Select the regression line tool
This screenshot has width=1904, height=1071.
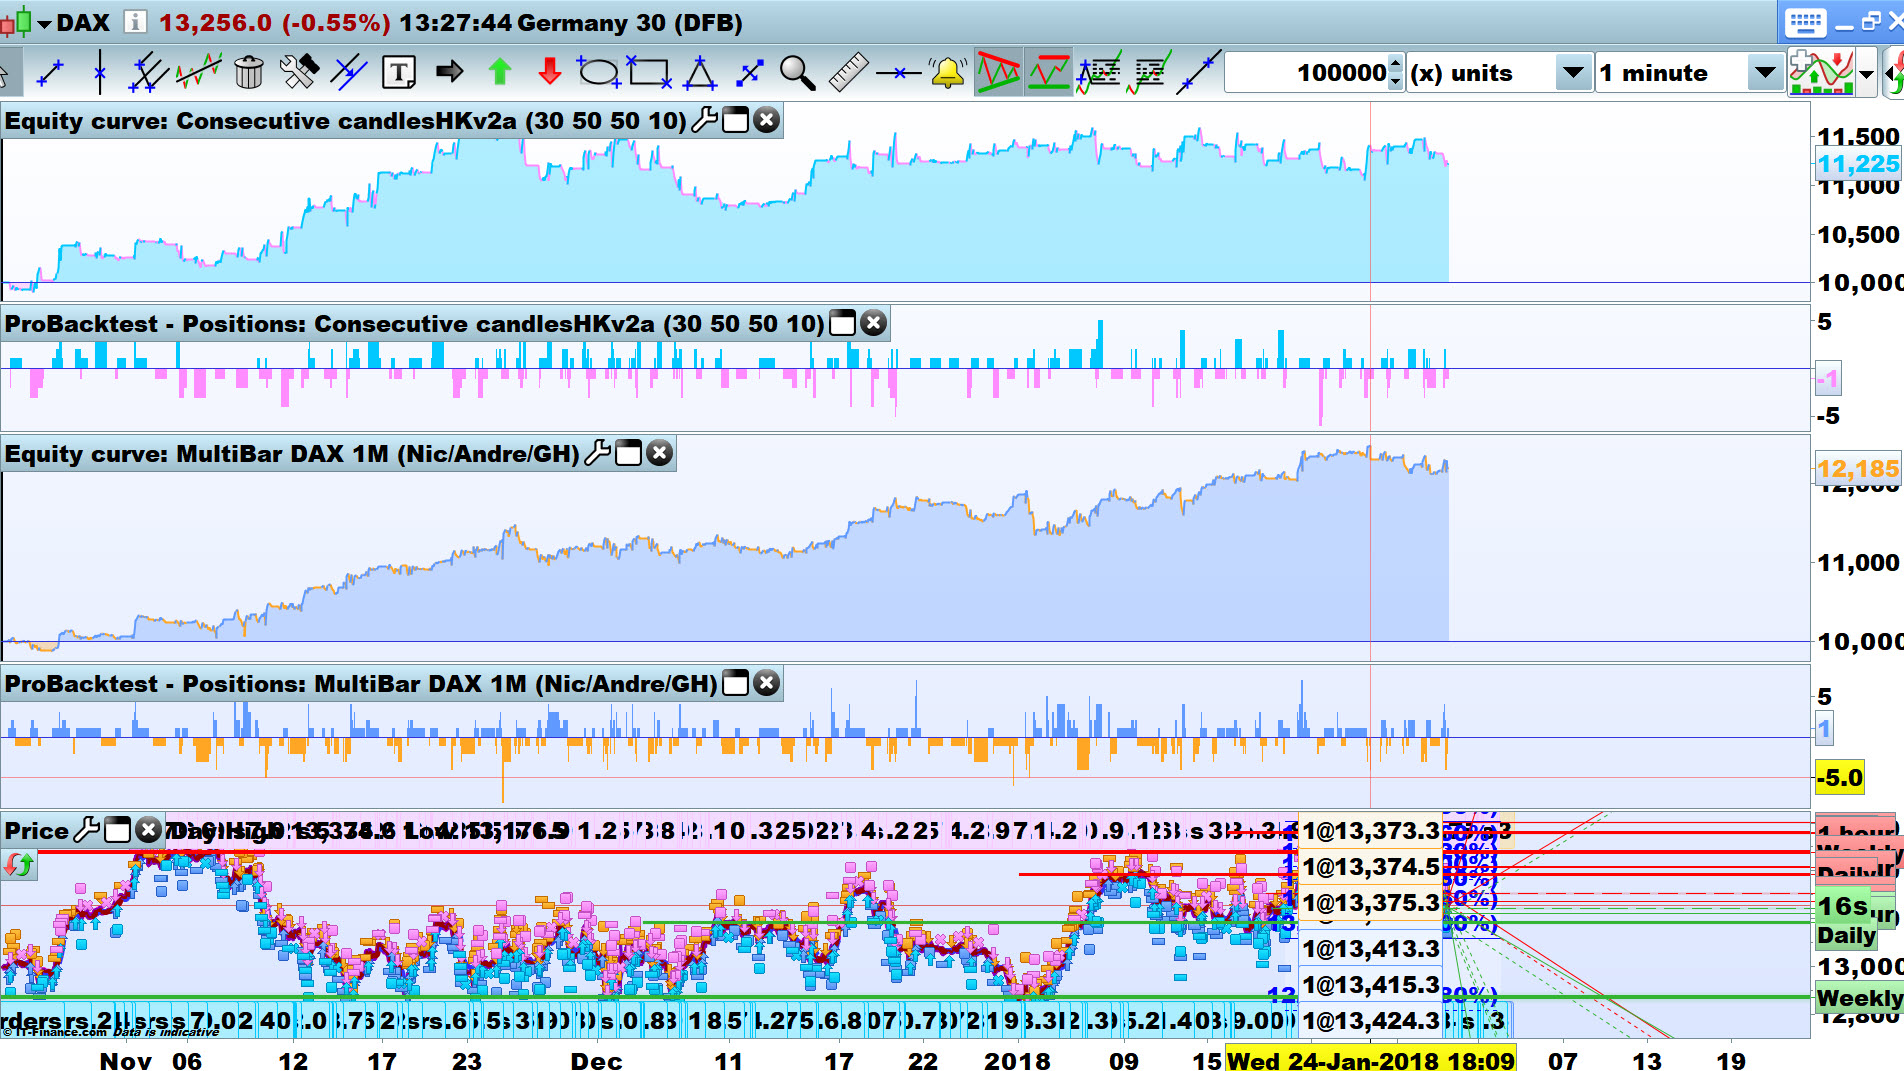[198, 73]
